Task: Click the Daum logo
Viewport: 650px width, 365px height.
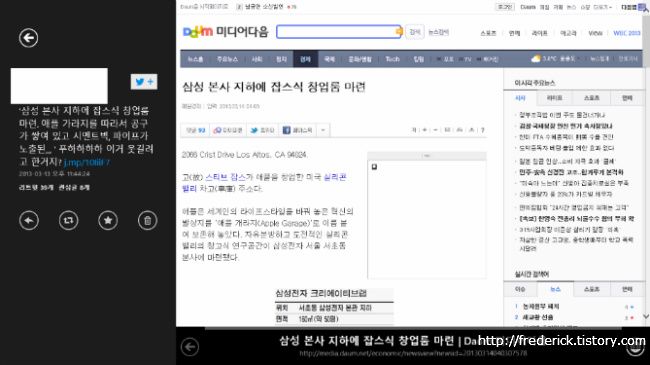Action: tap(198, 32)
